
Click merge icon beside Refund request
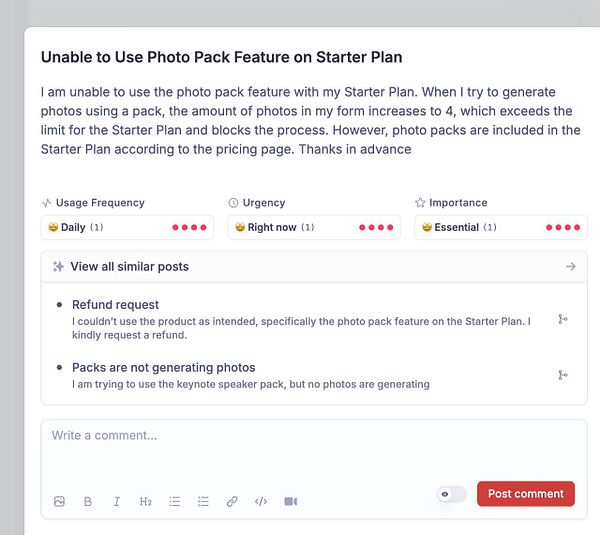[563, 320]
